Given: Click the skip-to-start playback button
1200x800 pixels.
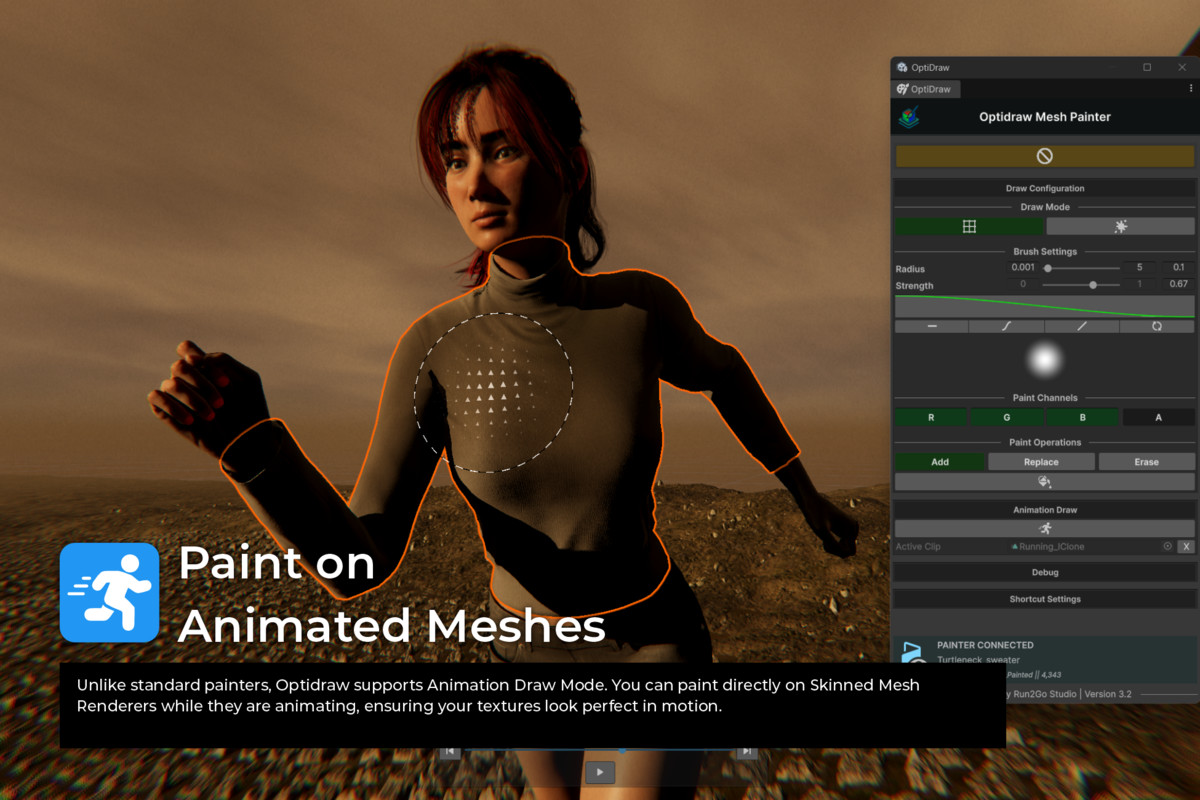Looking at the screenshot, I should tap(450, 752).
